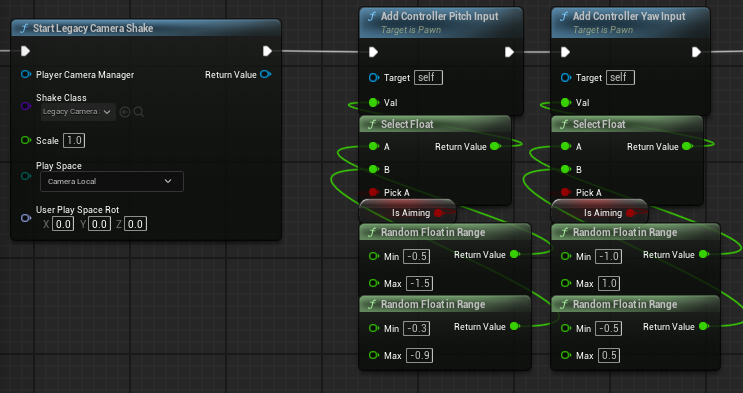Click the Scale value field showing 1.0
743x393 pixels.
tap(74, 140)
